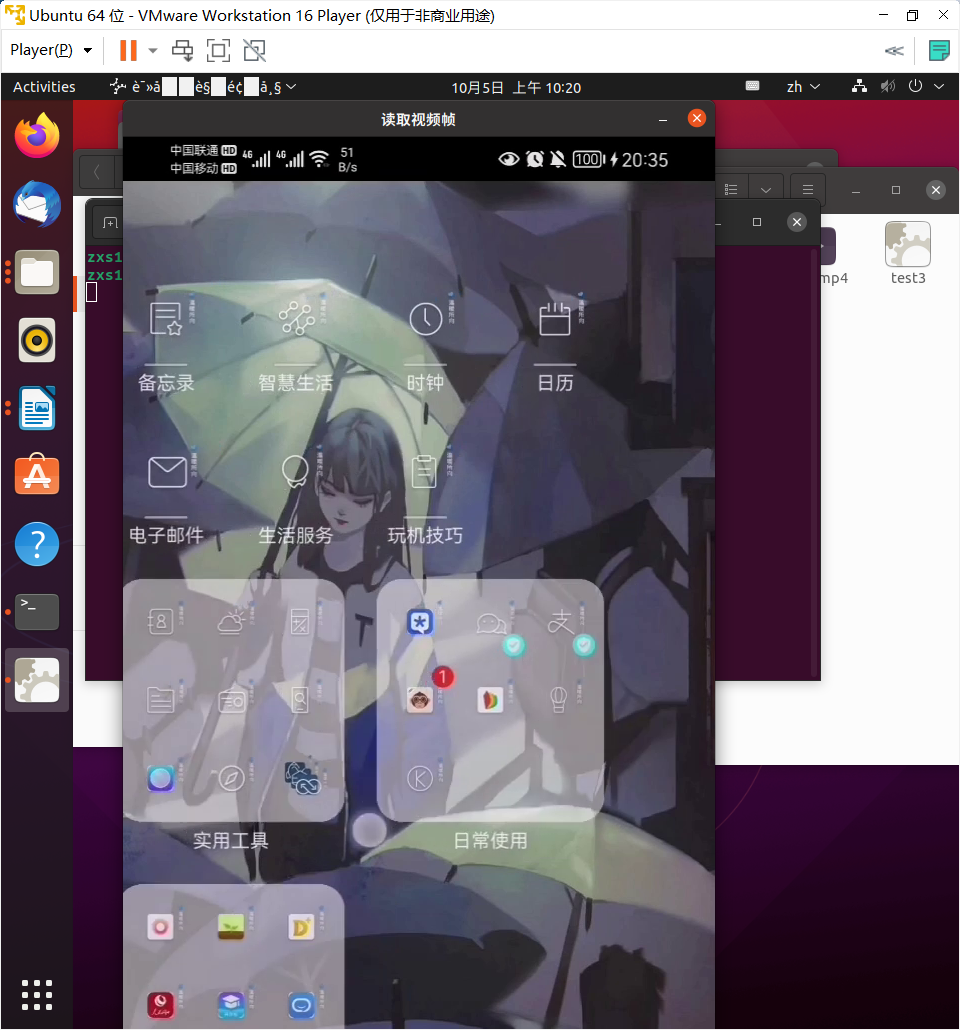Image resolution: width=960 pixels, height=1030 pixels.
Task: Open the 电子邮件 email app
Action: [166, 472]
